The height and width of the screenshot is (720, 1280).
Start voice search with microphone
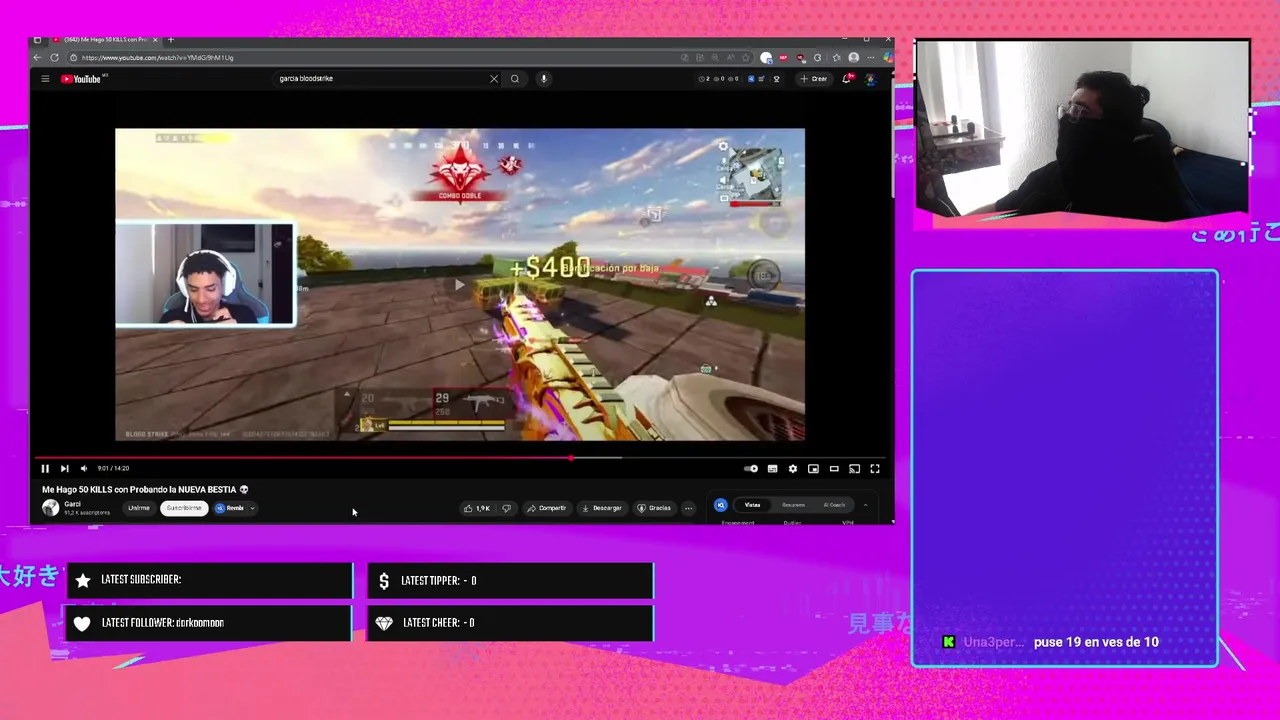pos(544,79)
